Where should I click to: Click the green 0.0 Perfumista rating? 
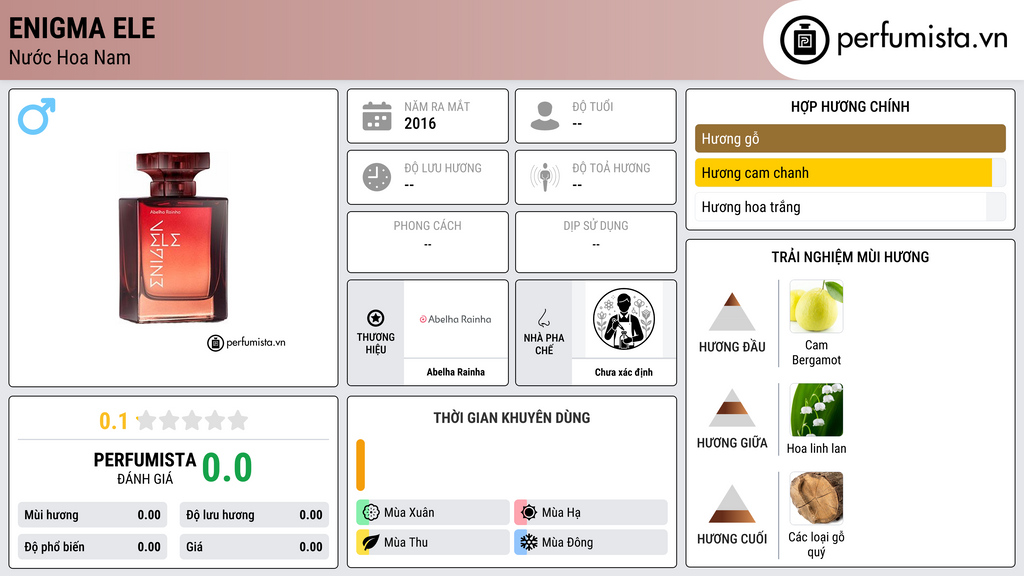[x=227, y=468]
